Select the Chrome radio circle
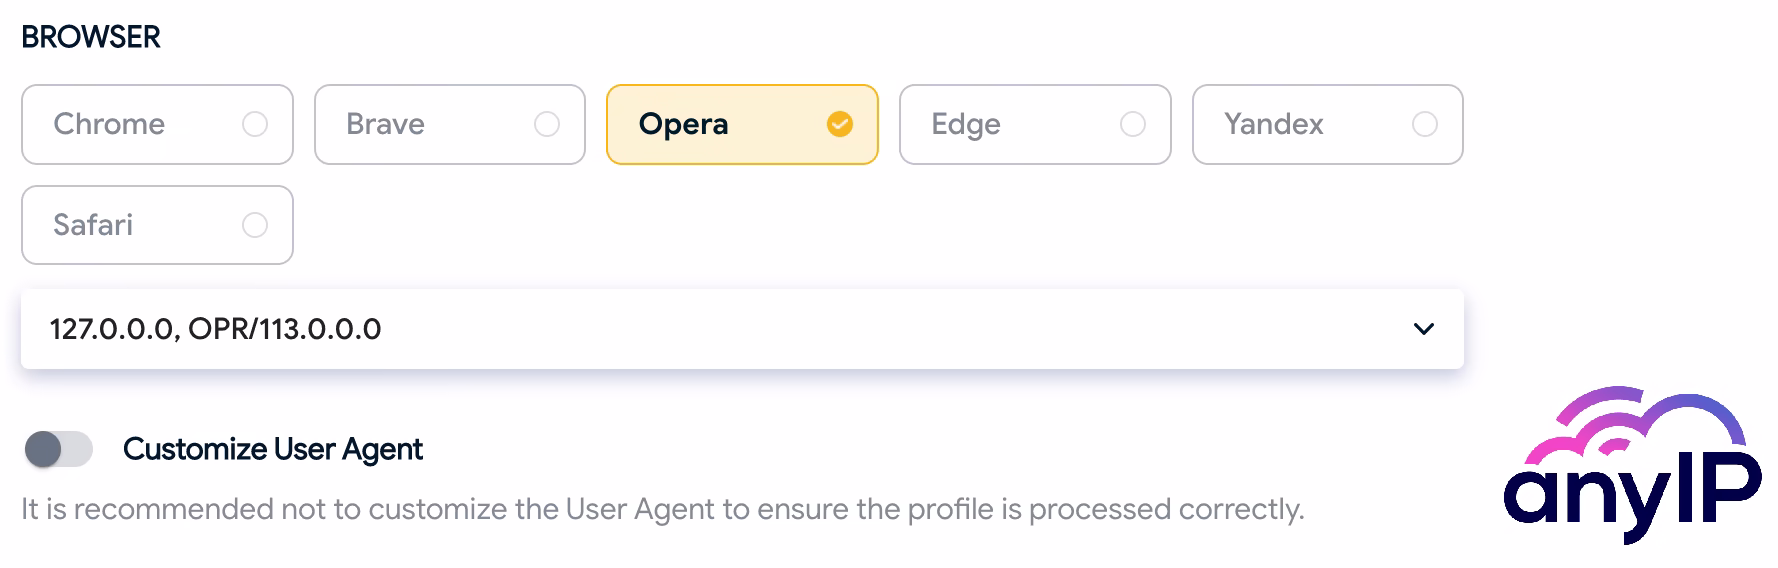Image resolution: width=1778 pixels, height=568 pixels. pos(255,124)
